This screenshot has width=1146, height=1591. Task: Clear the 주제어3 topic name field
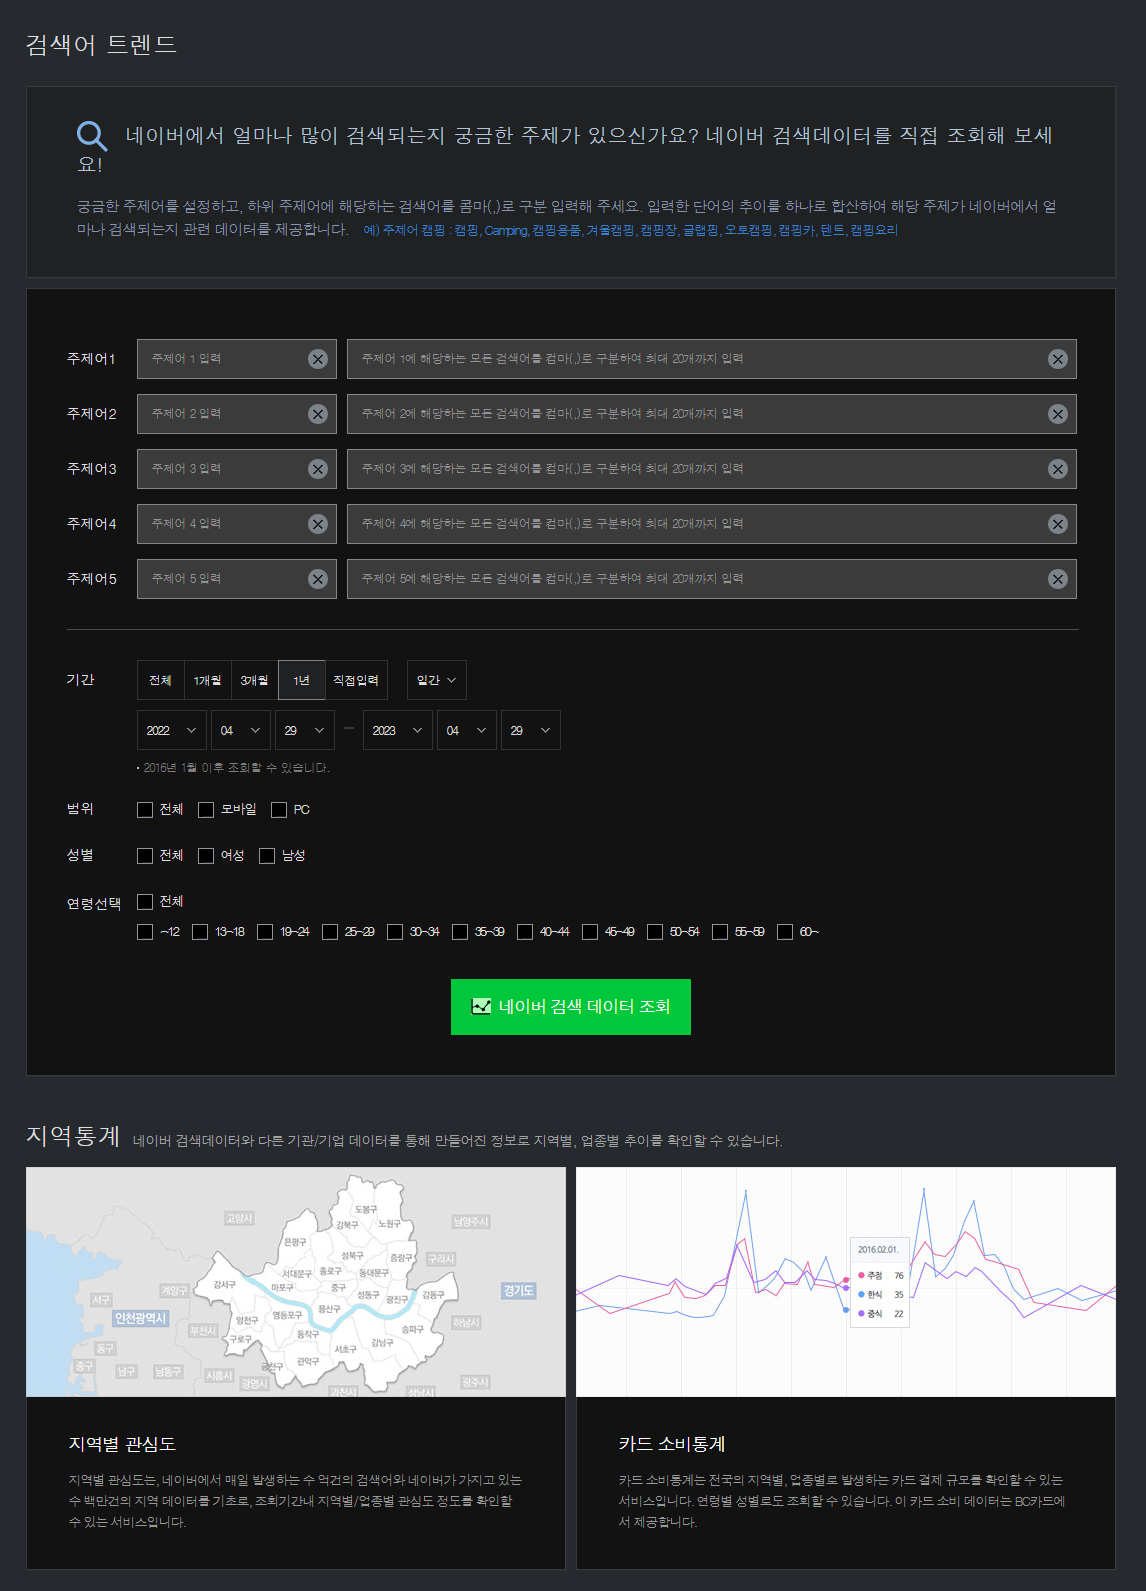pyautogui.click(x=318, y=469)
